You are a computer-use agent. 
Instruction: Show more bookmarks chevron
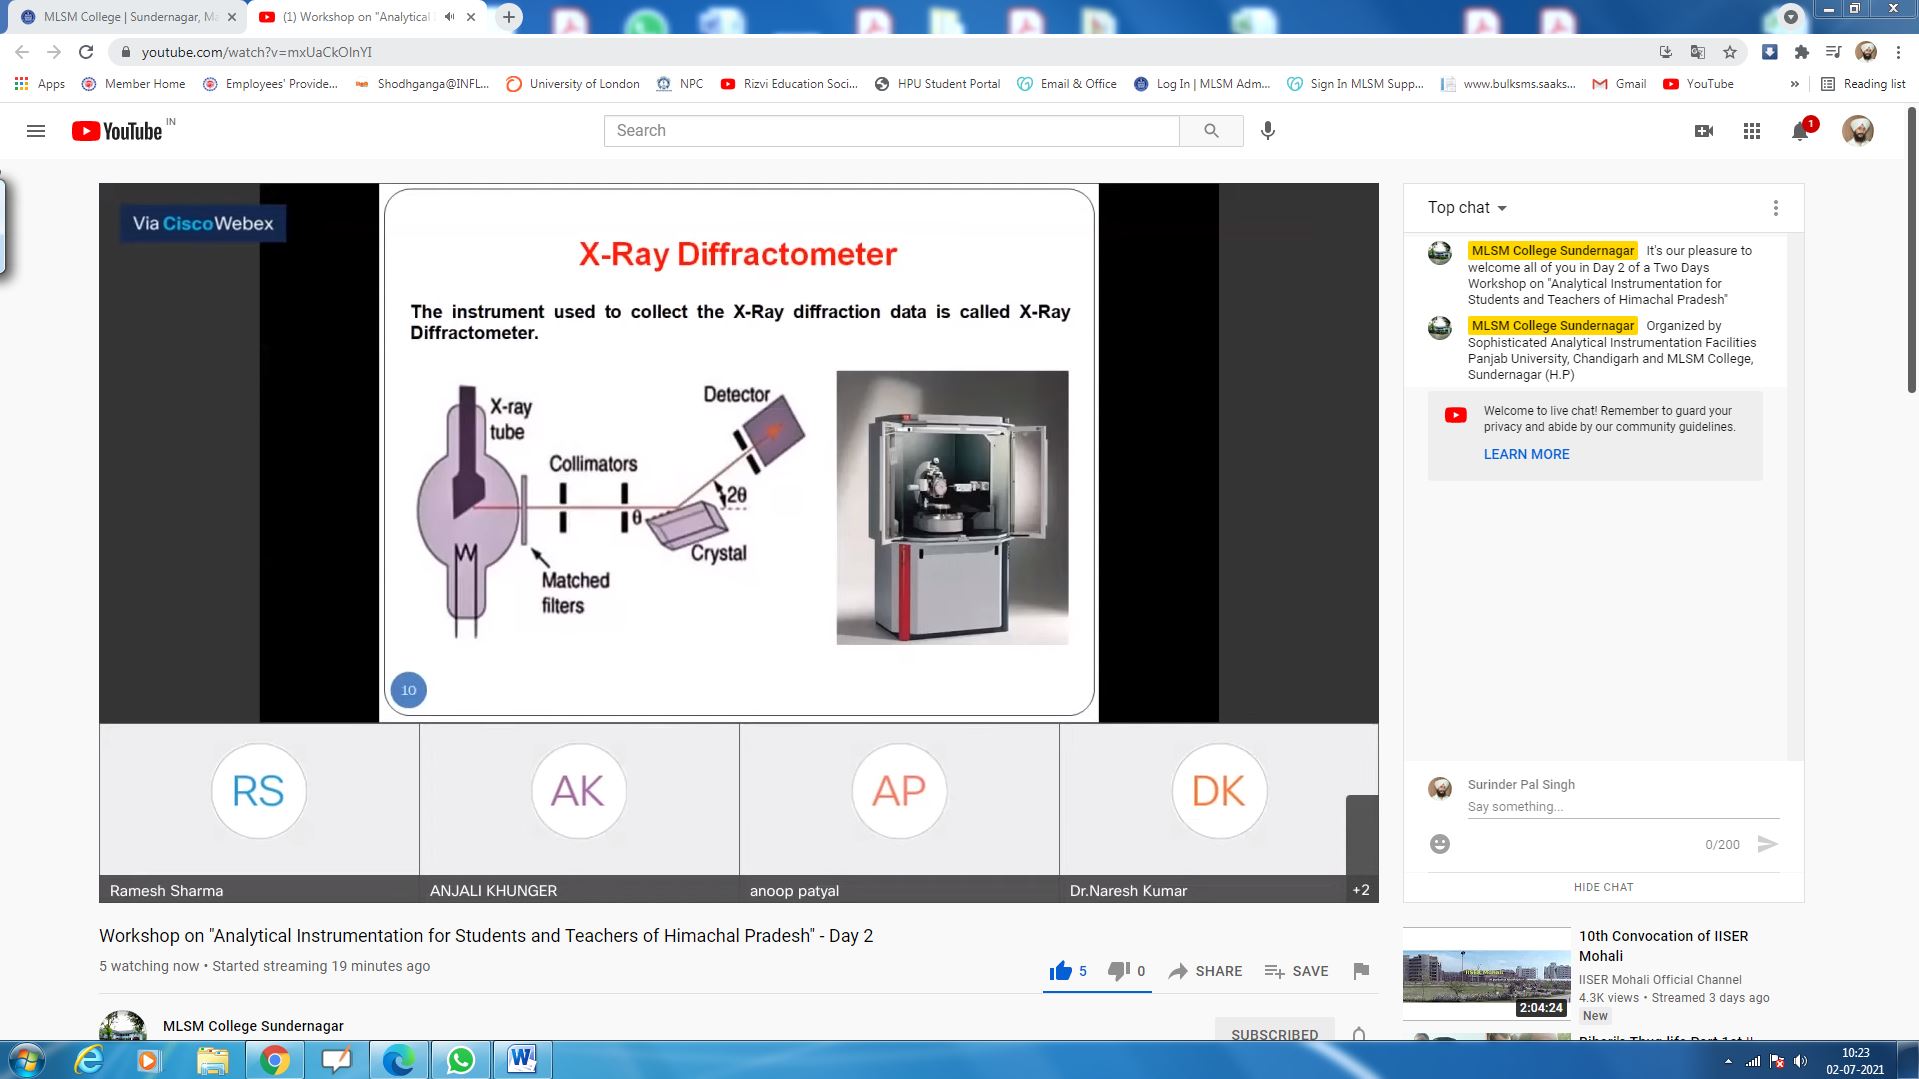click(1794, 84)
